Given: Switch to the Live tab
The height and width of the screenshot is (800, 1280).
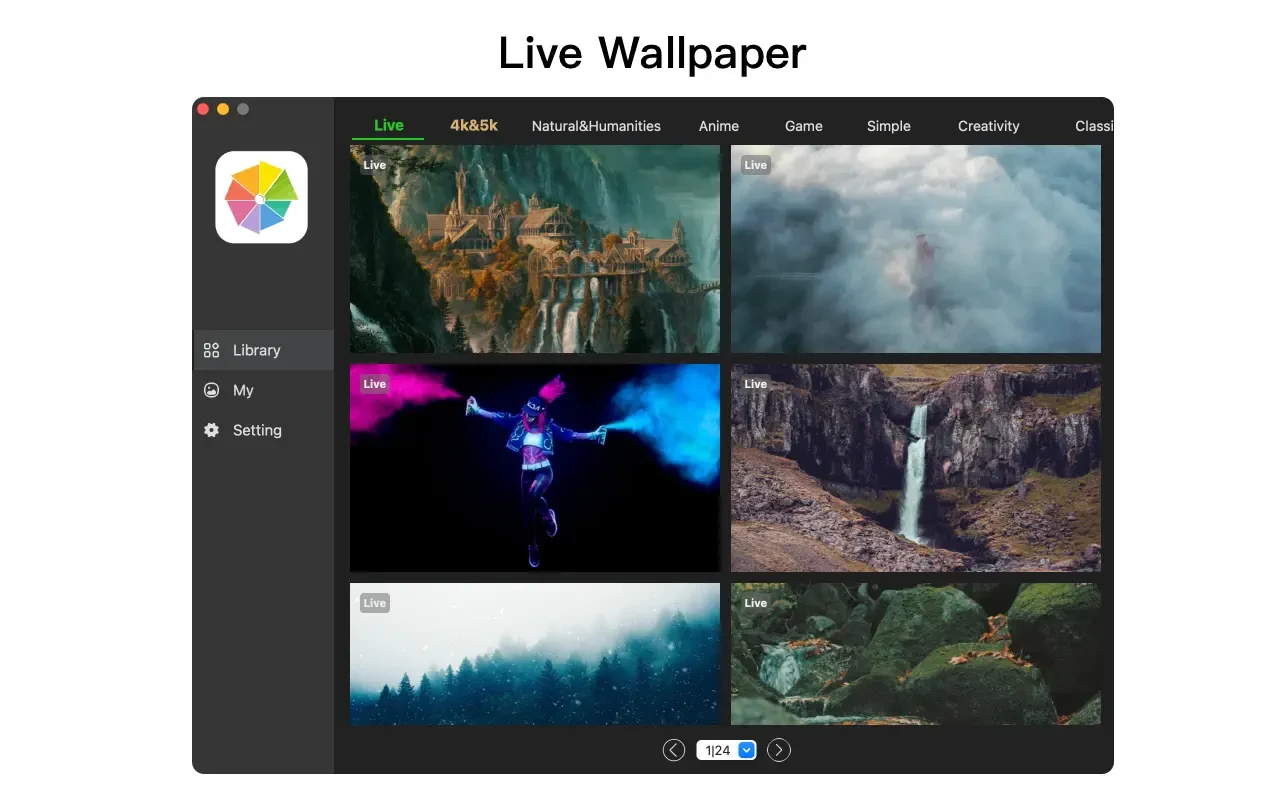Looking at the screenshot, I should click(388, 125).
